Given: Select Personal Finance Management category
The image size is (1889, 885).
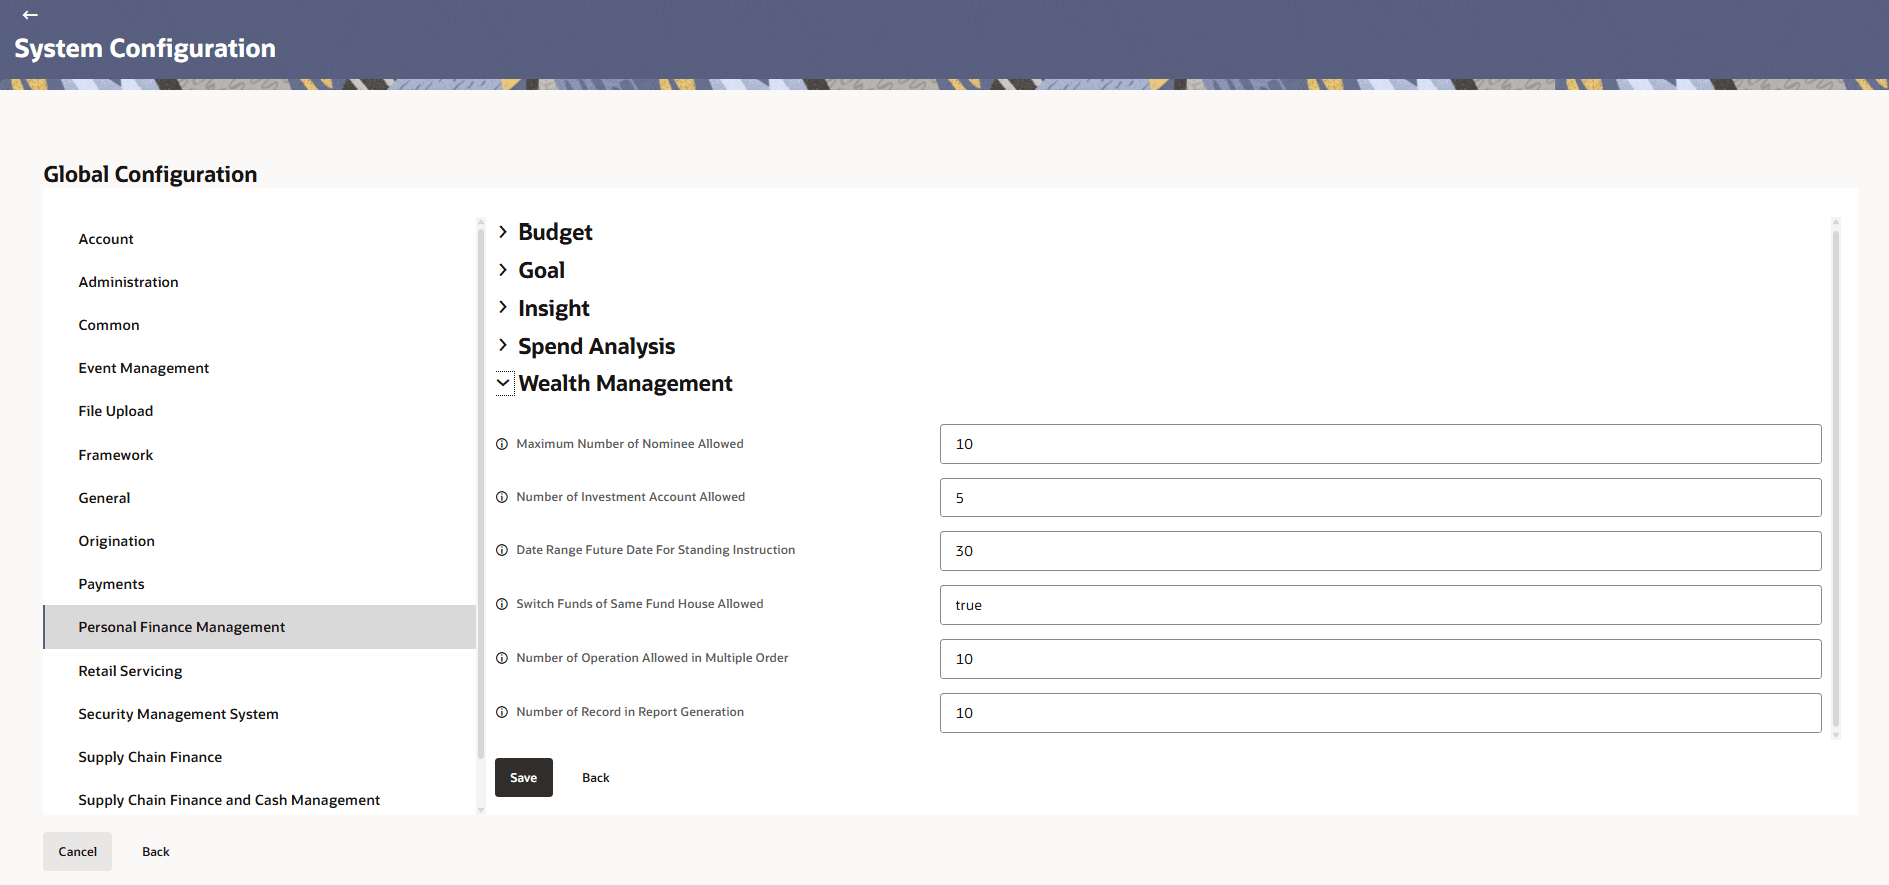Looking at the screenshot, I should (259, 627).
